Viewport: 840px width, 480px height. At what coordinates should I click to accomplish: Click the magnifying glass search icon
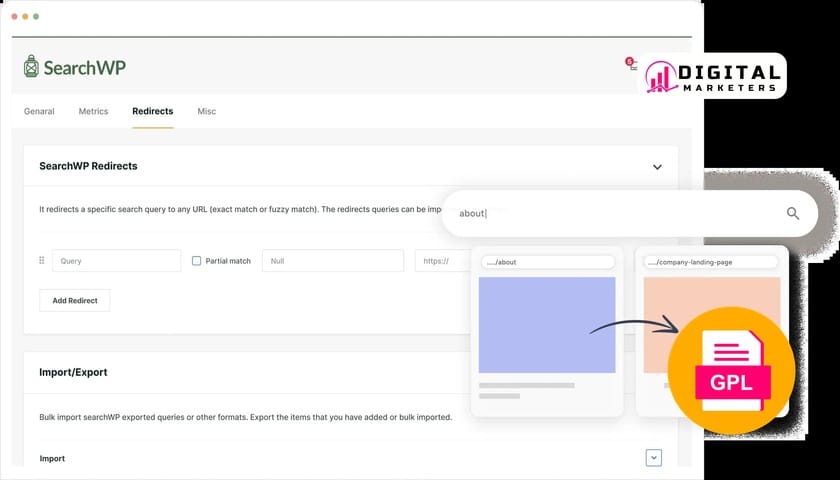click(x=793, y=213)
